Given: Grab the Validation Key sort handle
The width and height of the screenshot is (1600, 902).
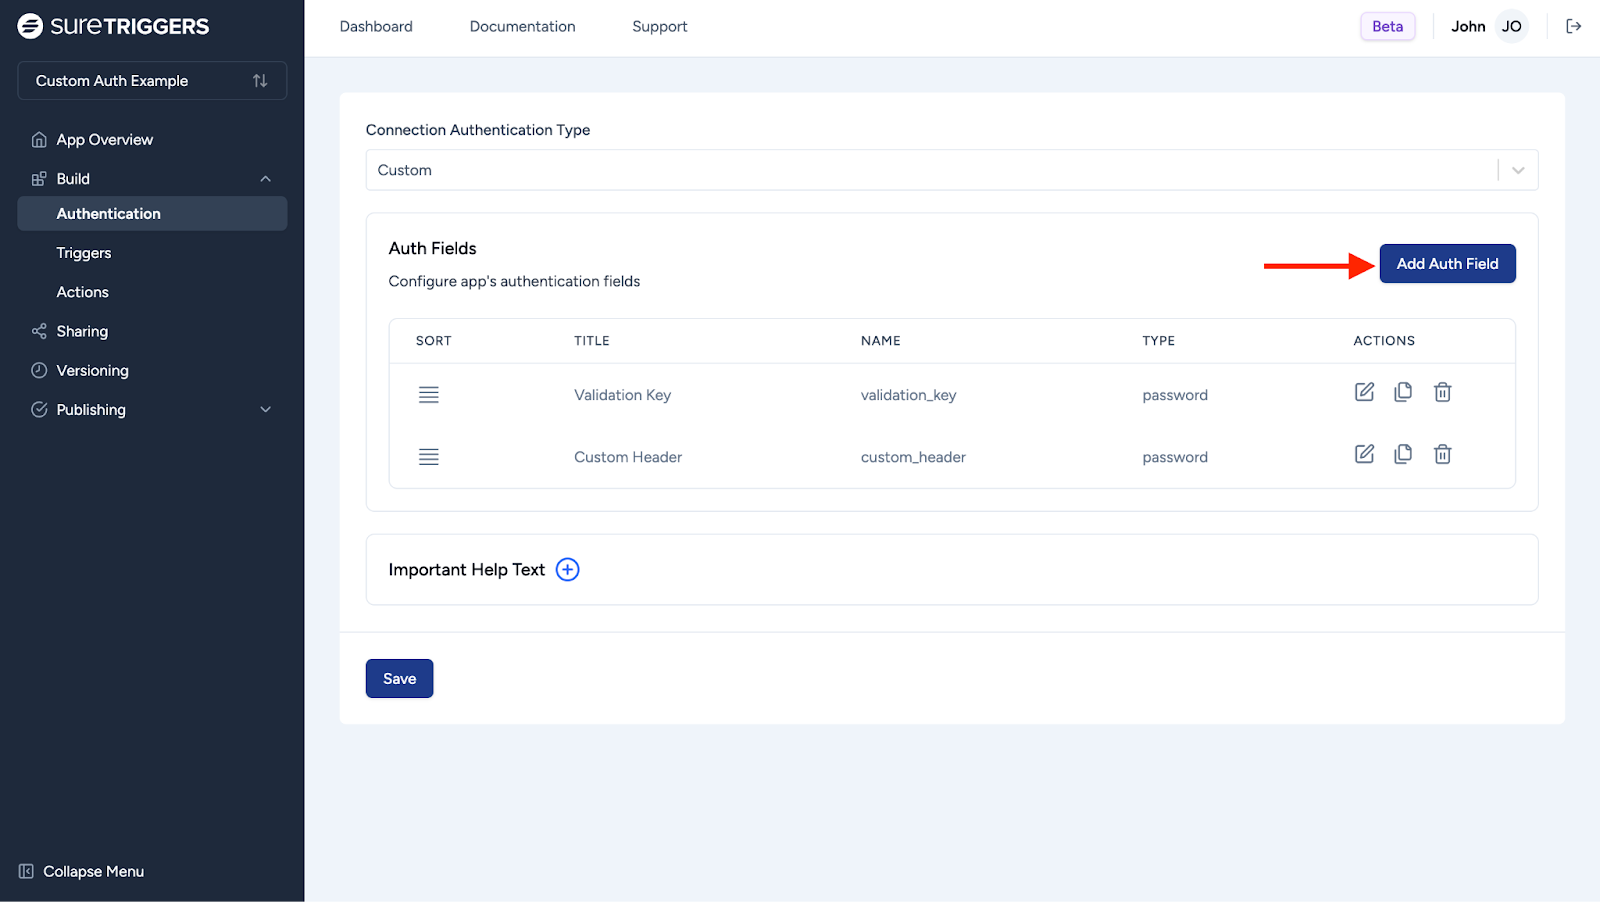Looking at the screenshot, I should [x=429, y=395].
